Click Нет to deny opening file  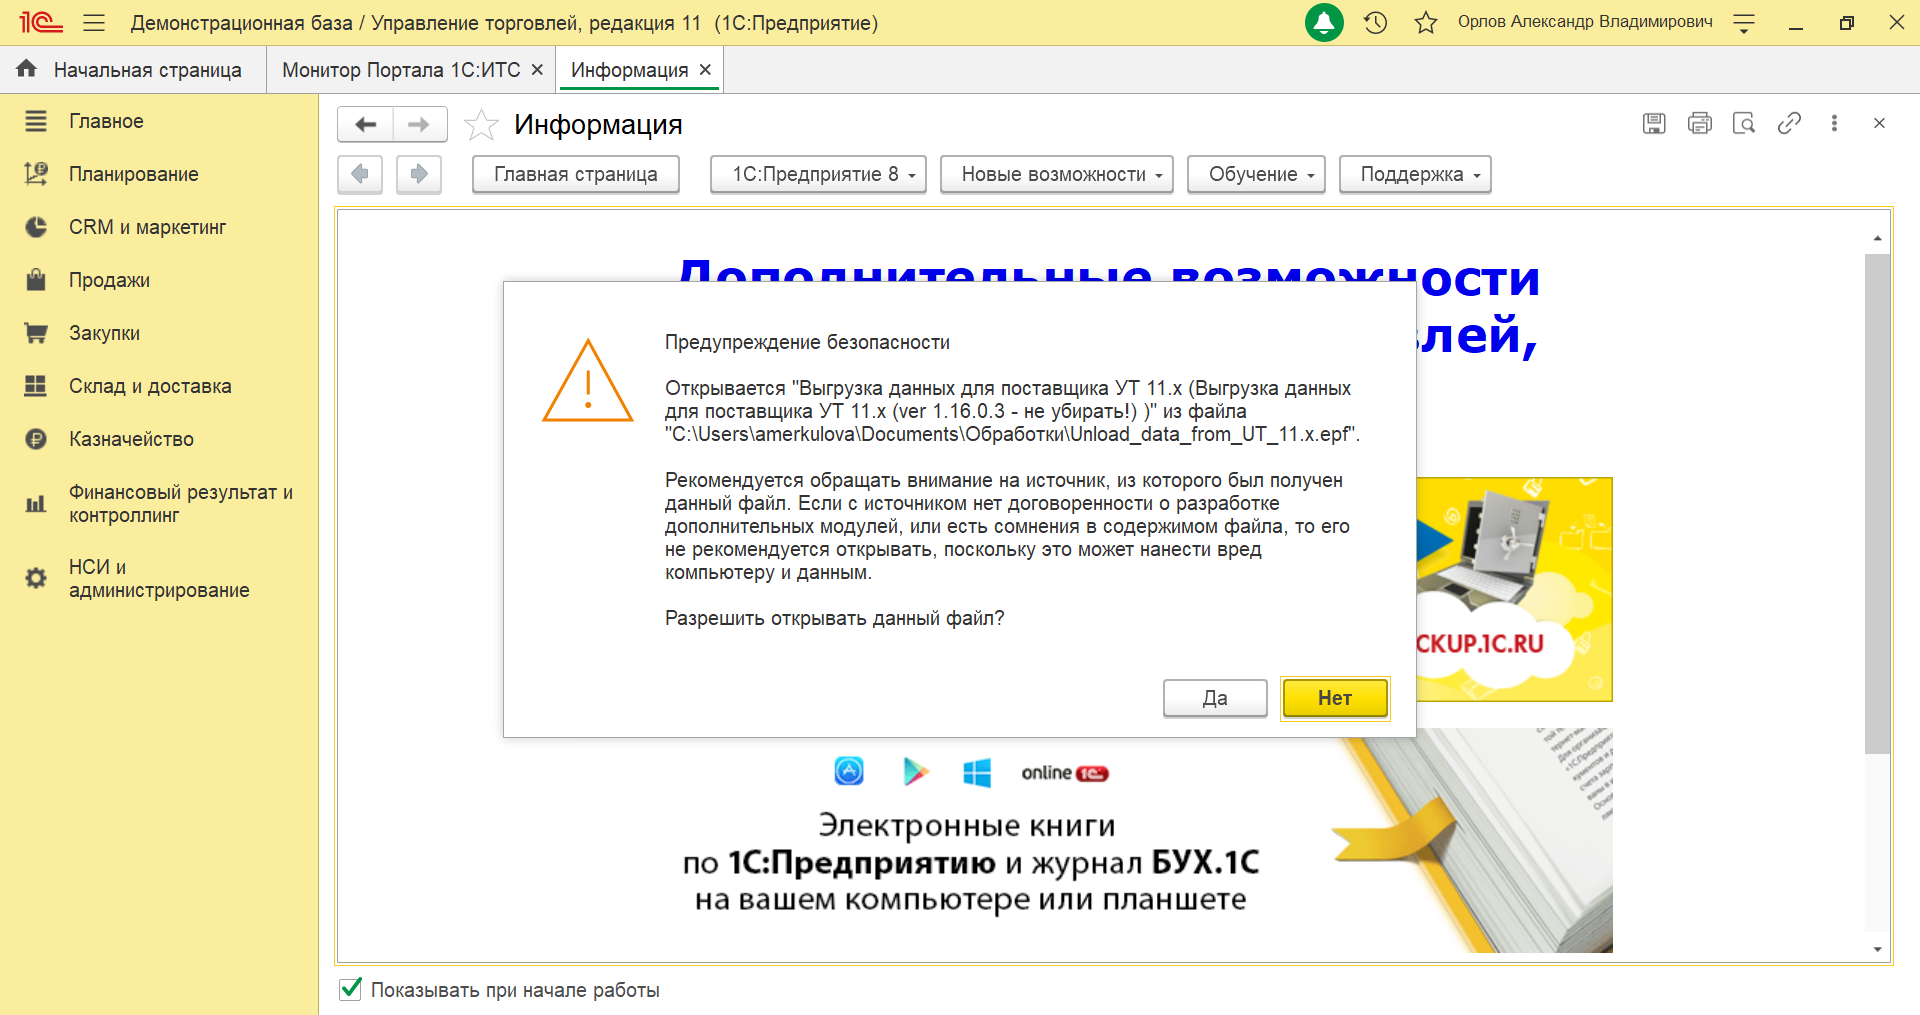1335,698
